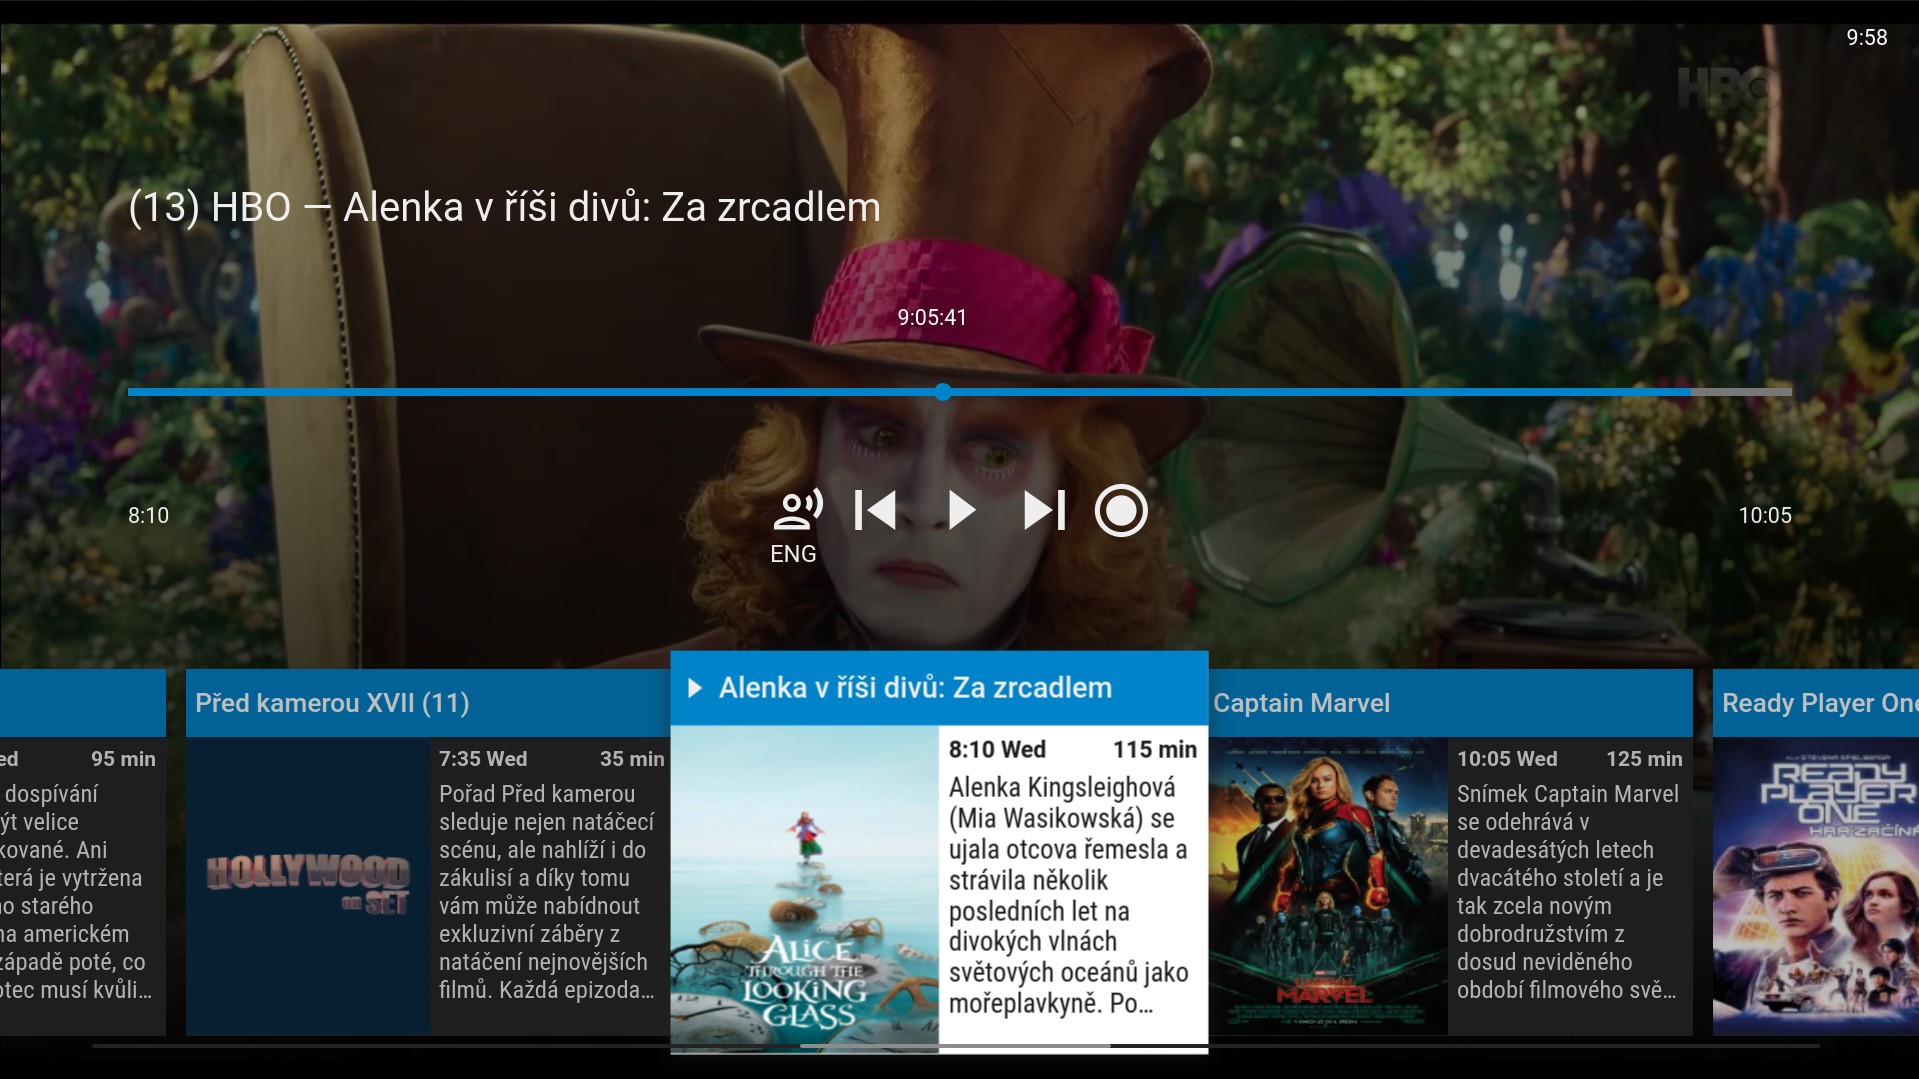Viewport: 1919px width, 1079px height.
Task: Start recording with the record icon
Action: [1121, 511]
